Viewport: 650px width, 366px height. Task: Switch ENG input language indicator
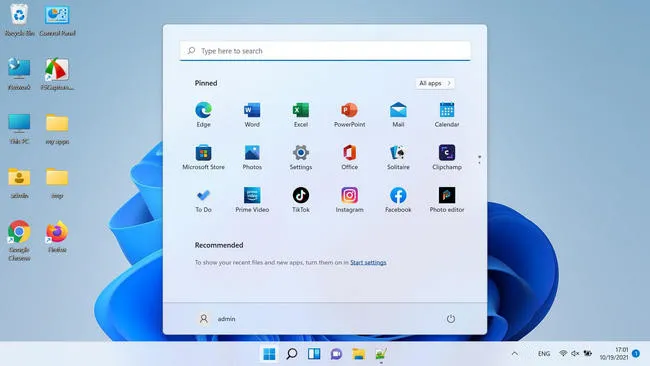pyautogui.click(x=544, y=354)
